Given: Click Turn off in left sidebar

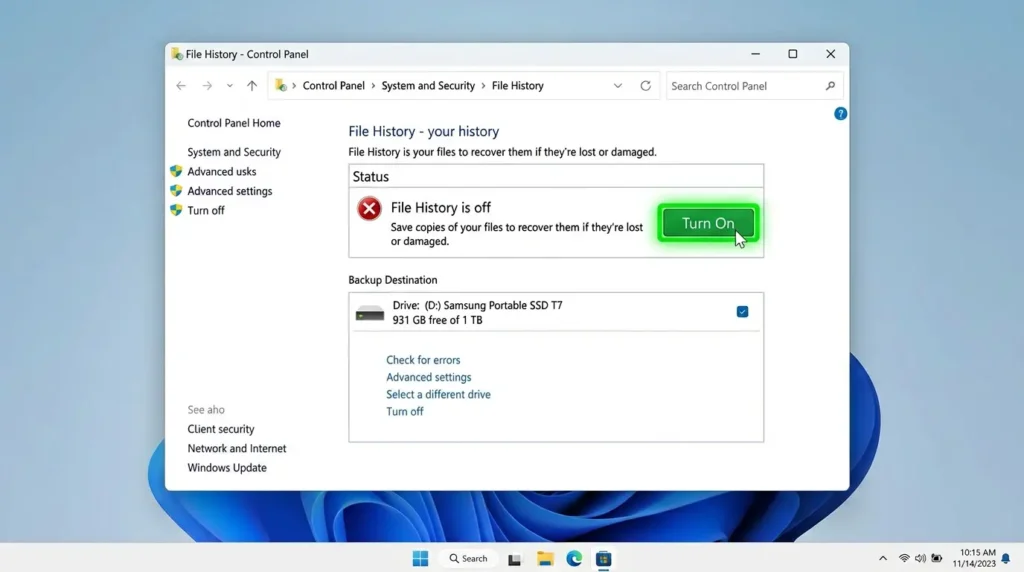Looking at the screenshot, I should click(x=206, y=210).
